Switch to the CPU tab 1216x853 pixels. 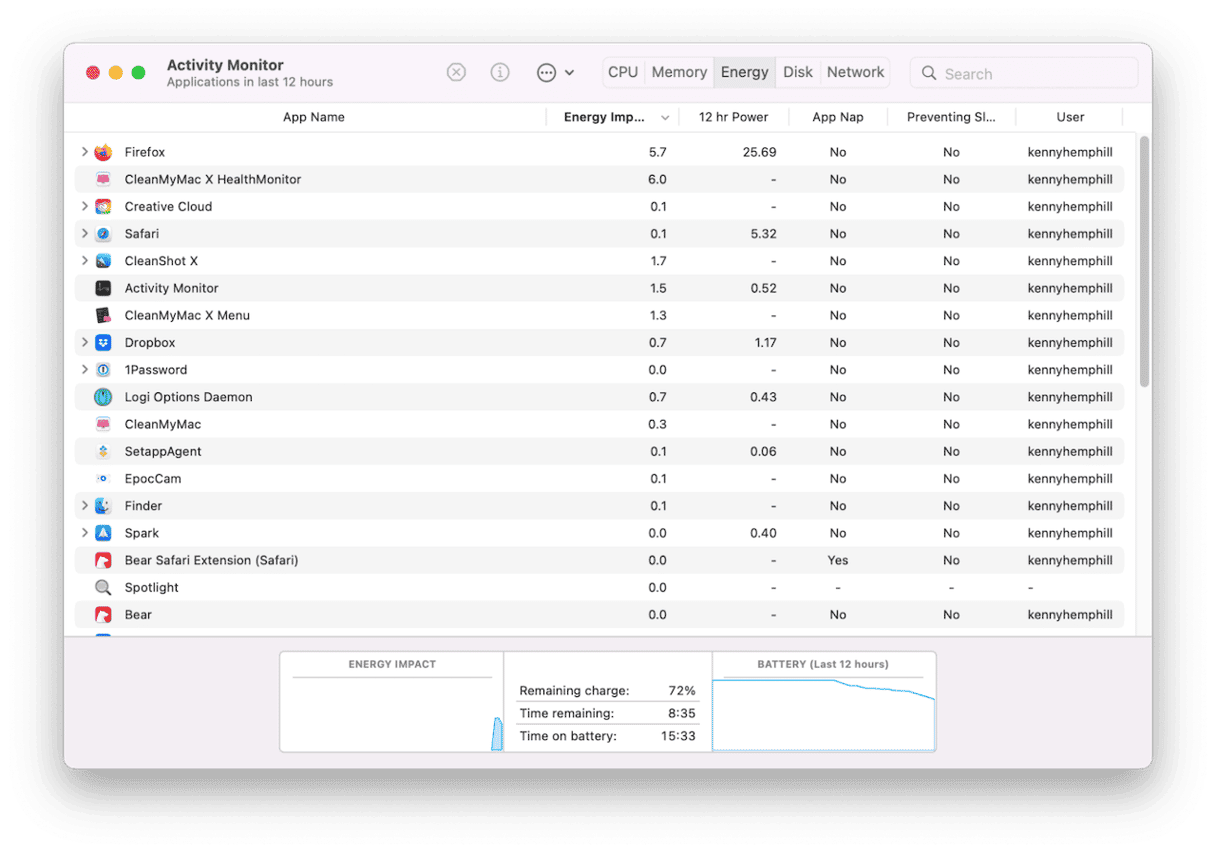623,72
